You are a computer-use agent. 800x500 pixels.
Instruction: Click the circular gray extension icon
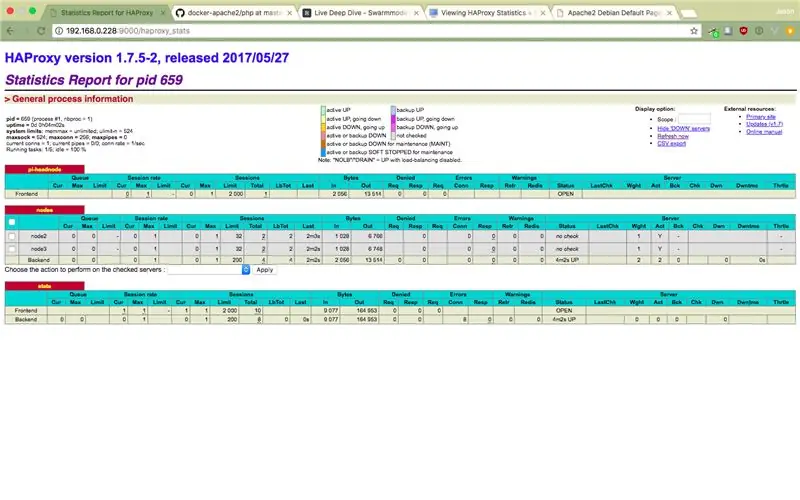click(x=759, y=31)
